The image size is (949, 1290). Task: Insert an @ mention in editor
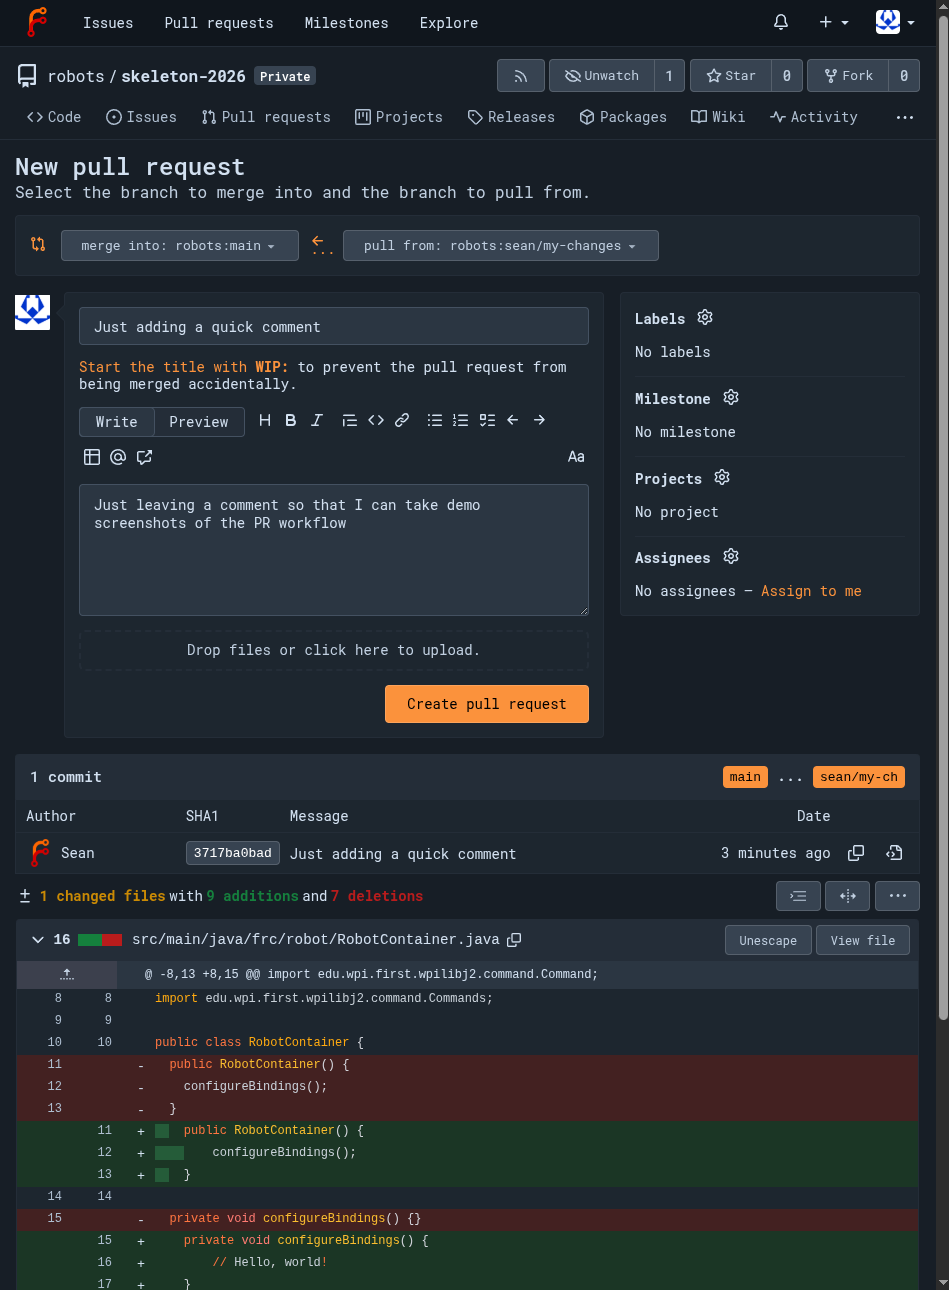coord(118,457)
